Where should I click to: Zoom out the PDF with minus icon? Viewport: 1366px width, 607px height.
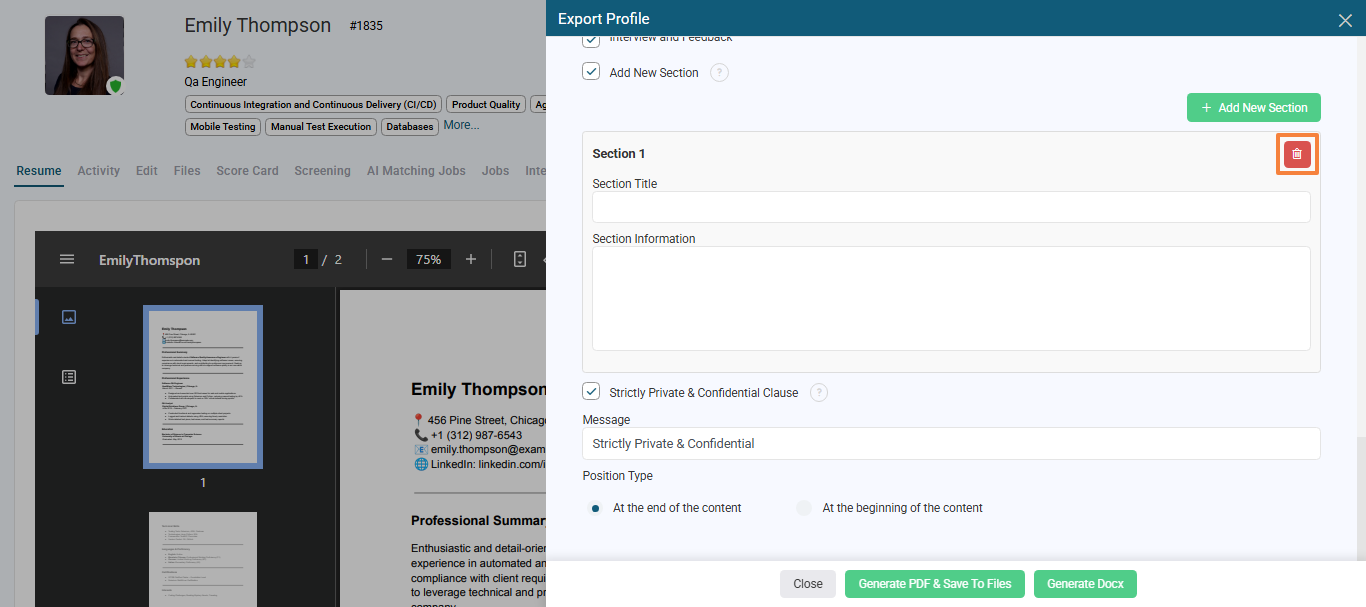[x=387, y=259]
